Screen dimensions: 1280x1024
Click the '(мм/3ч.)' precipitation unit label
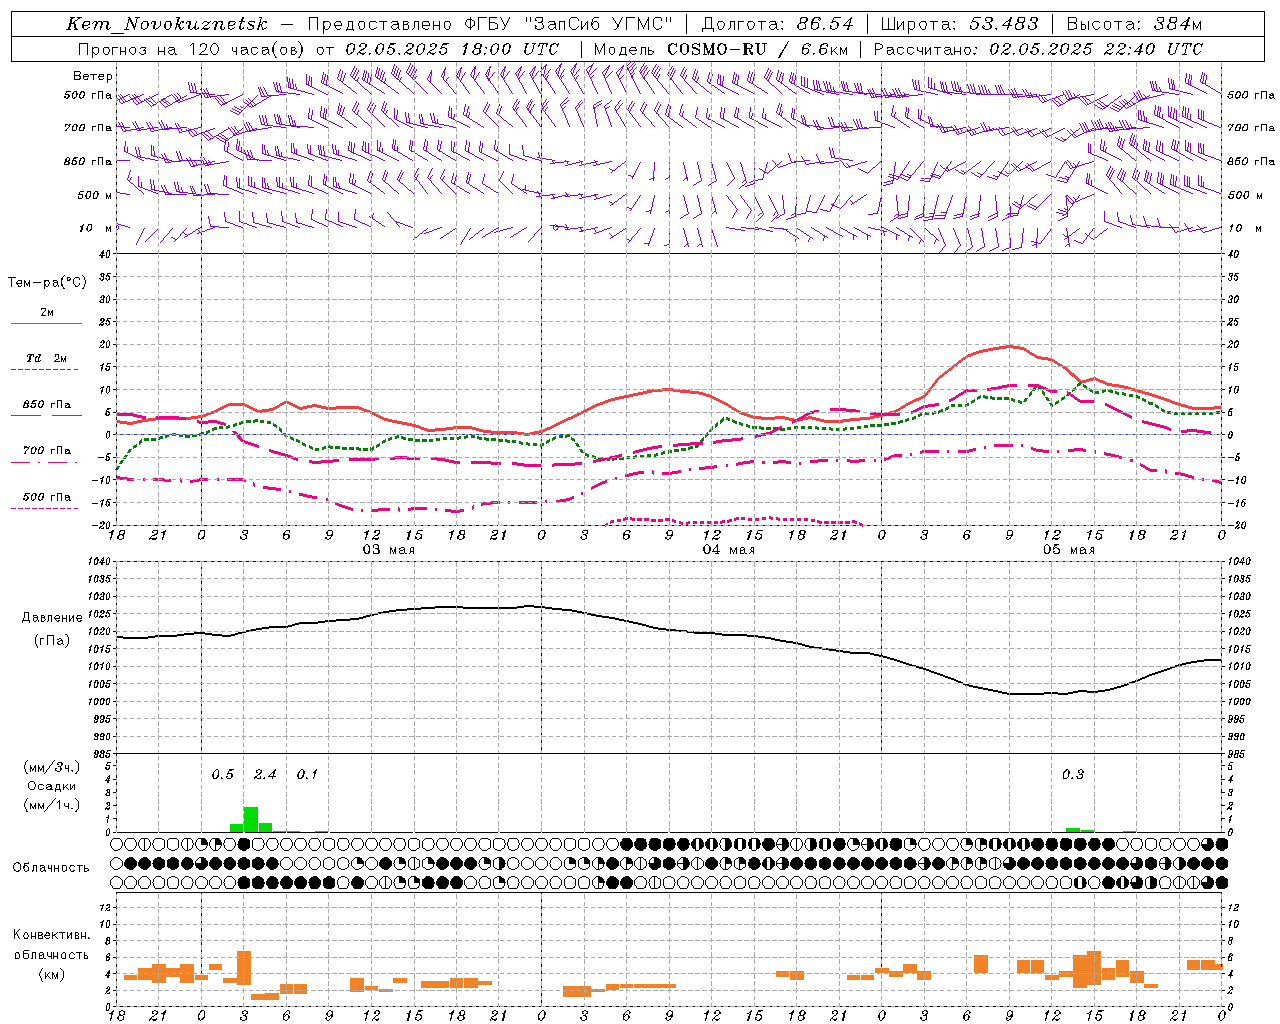click(x=52, y=767)
